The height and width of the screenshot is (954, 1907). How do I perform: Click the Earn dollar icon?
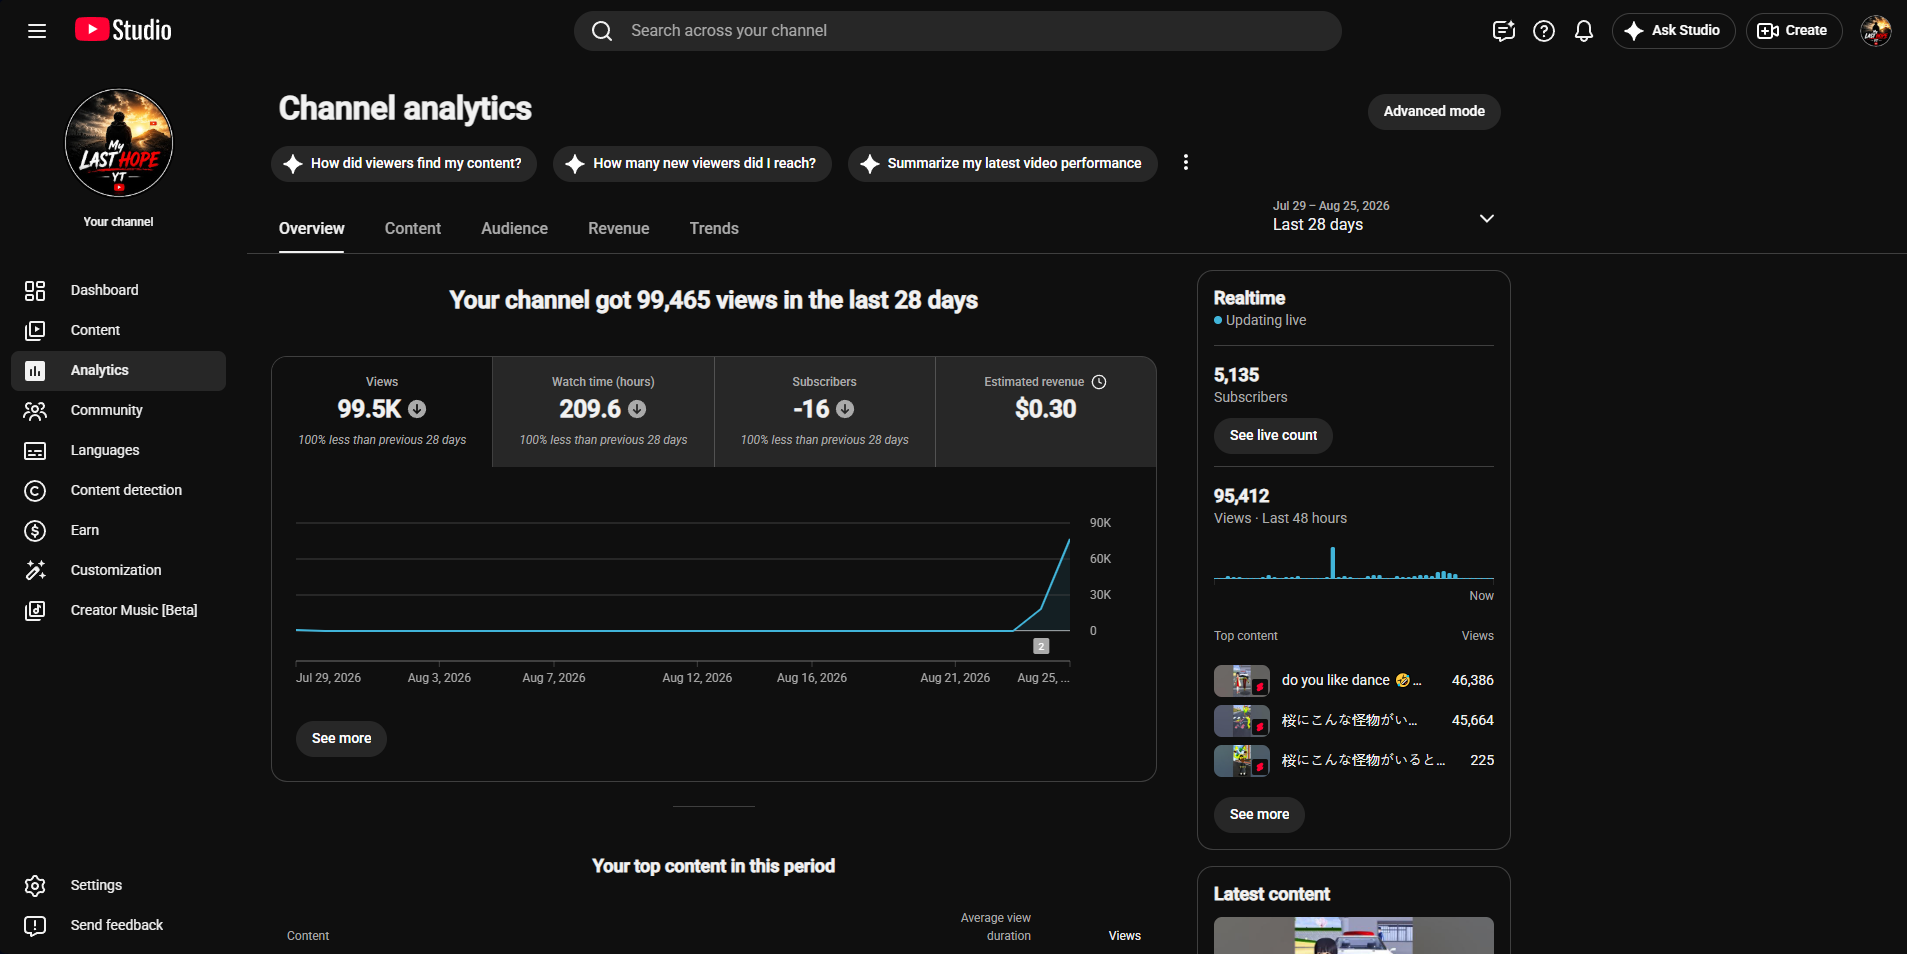point(35,530)
